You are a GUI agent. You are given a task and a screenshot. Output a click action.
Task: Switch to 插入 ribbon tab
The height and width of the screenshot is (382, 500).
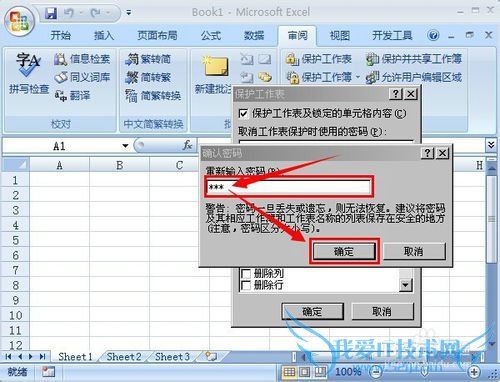click(104, 35)
